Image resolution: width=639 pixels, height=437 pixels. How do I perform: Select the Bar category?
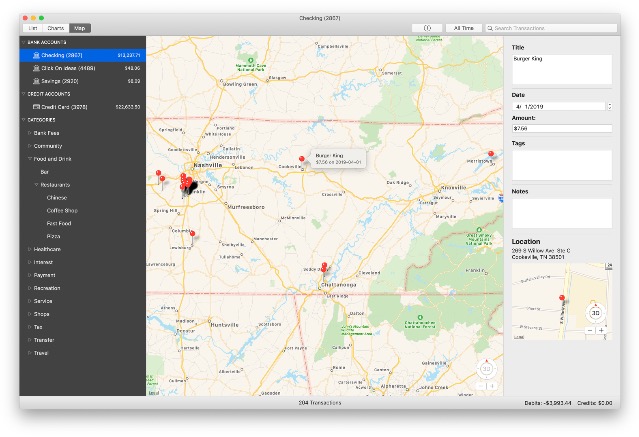45,172
